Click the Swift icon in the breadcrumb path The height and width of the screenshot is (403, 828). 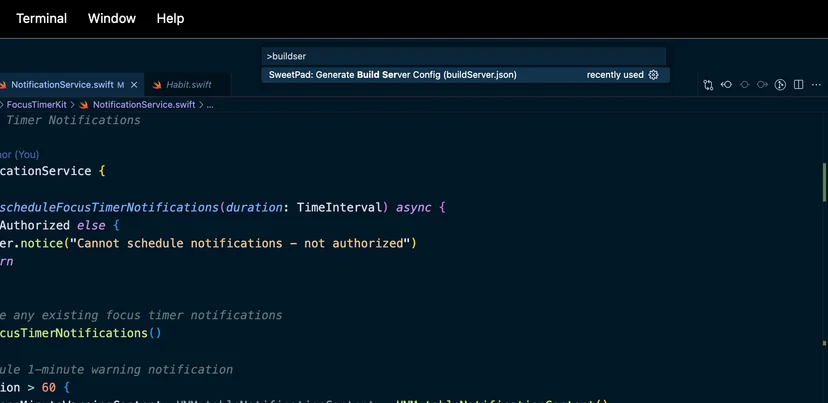(83, 105)
